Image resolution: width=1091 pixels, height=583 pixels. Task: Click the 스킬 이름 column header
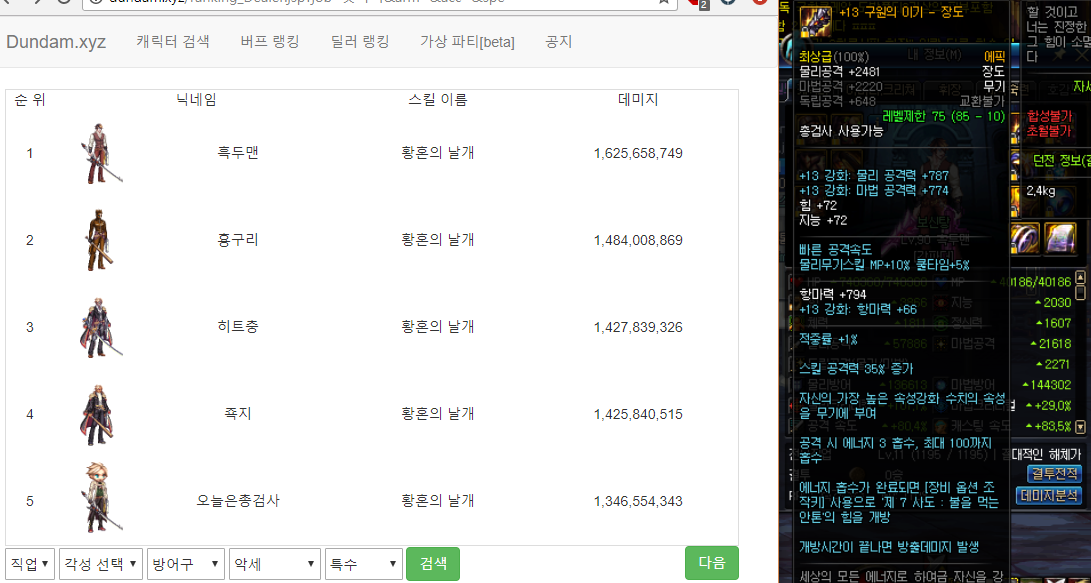click(438, 100)
